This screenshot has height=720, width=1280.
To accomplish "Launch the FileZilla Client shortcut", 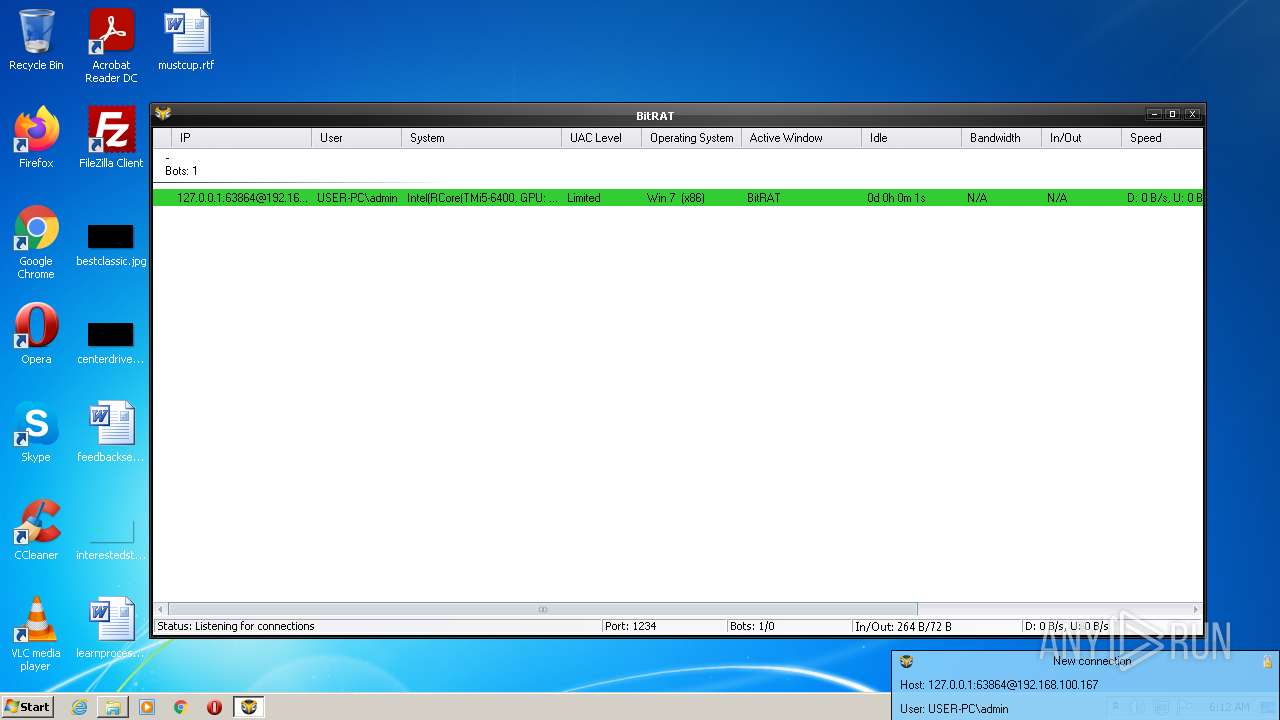I will [111, 138].
